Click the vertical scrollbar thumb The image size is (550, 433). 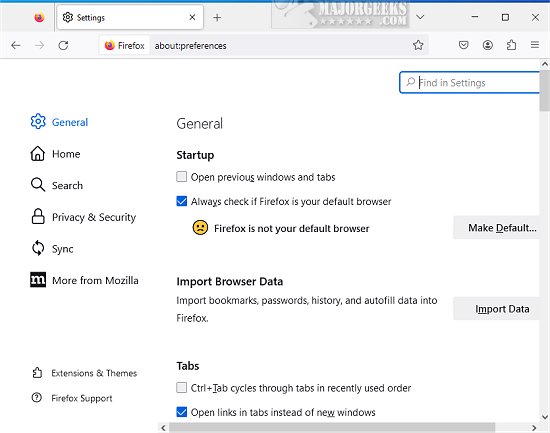click(544, 91)
